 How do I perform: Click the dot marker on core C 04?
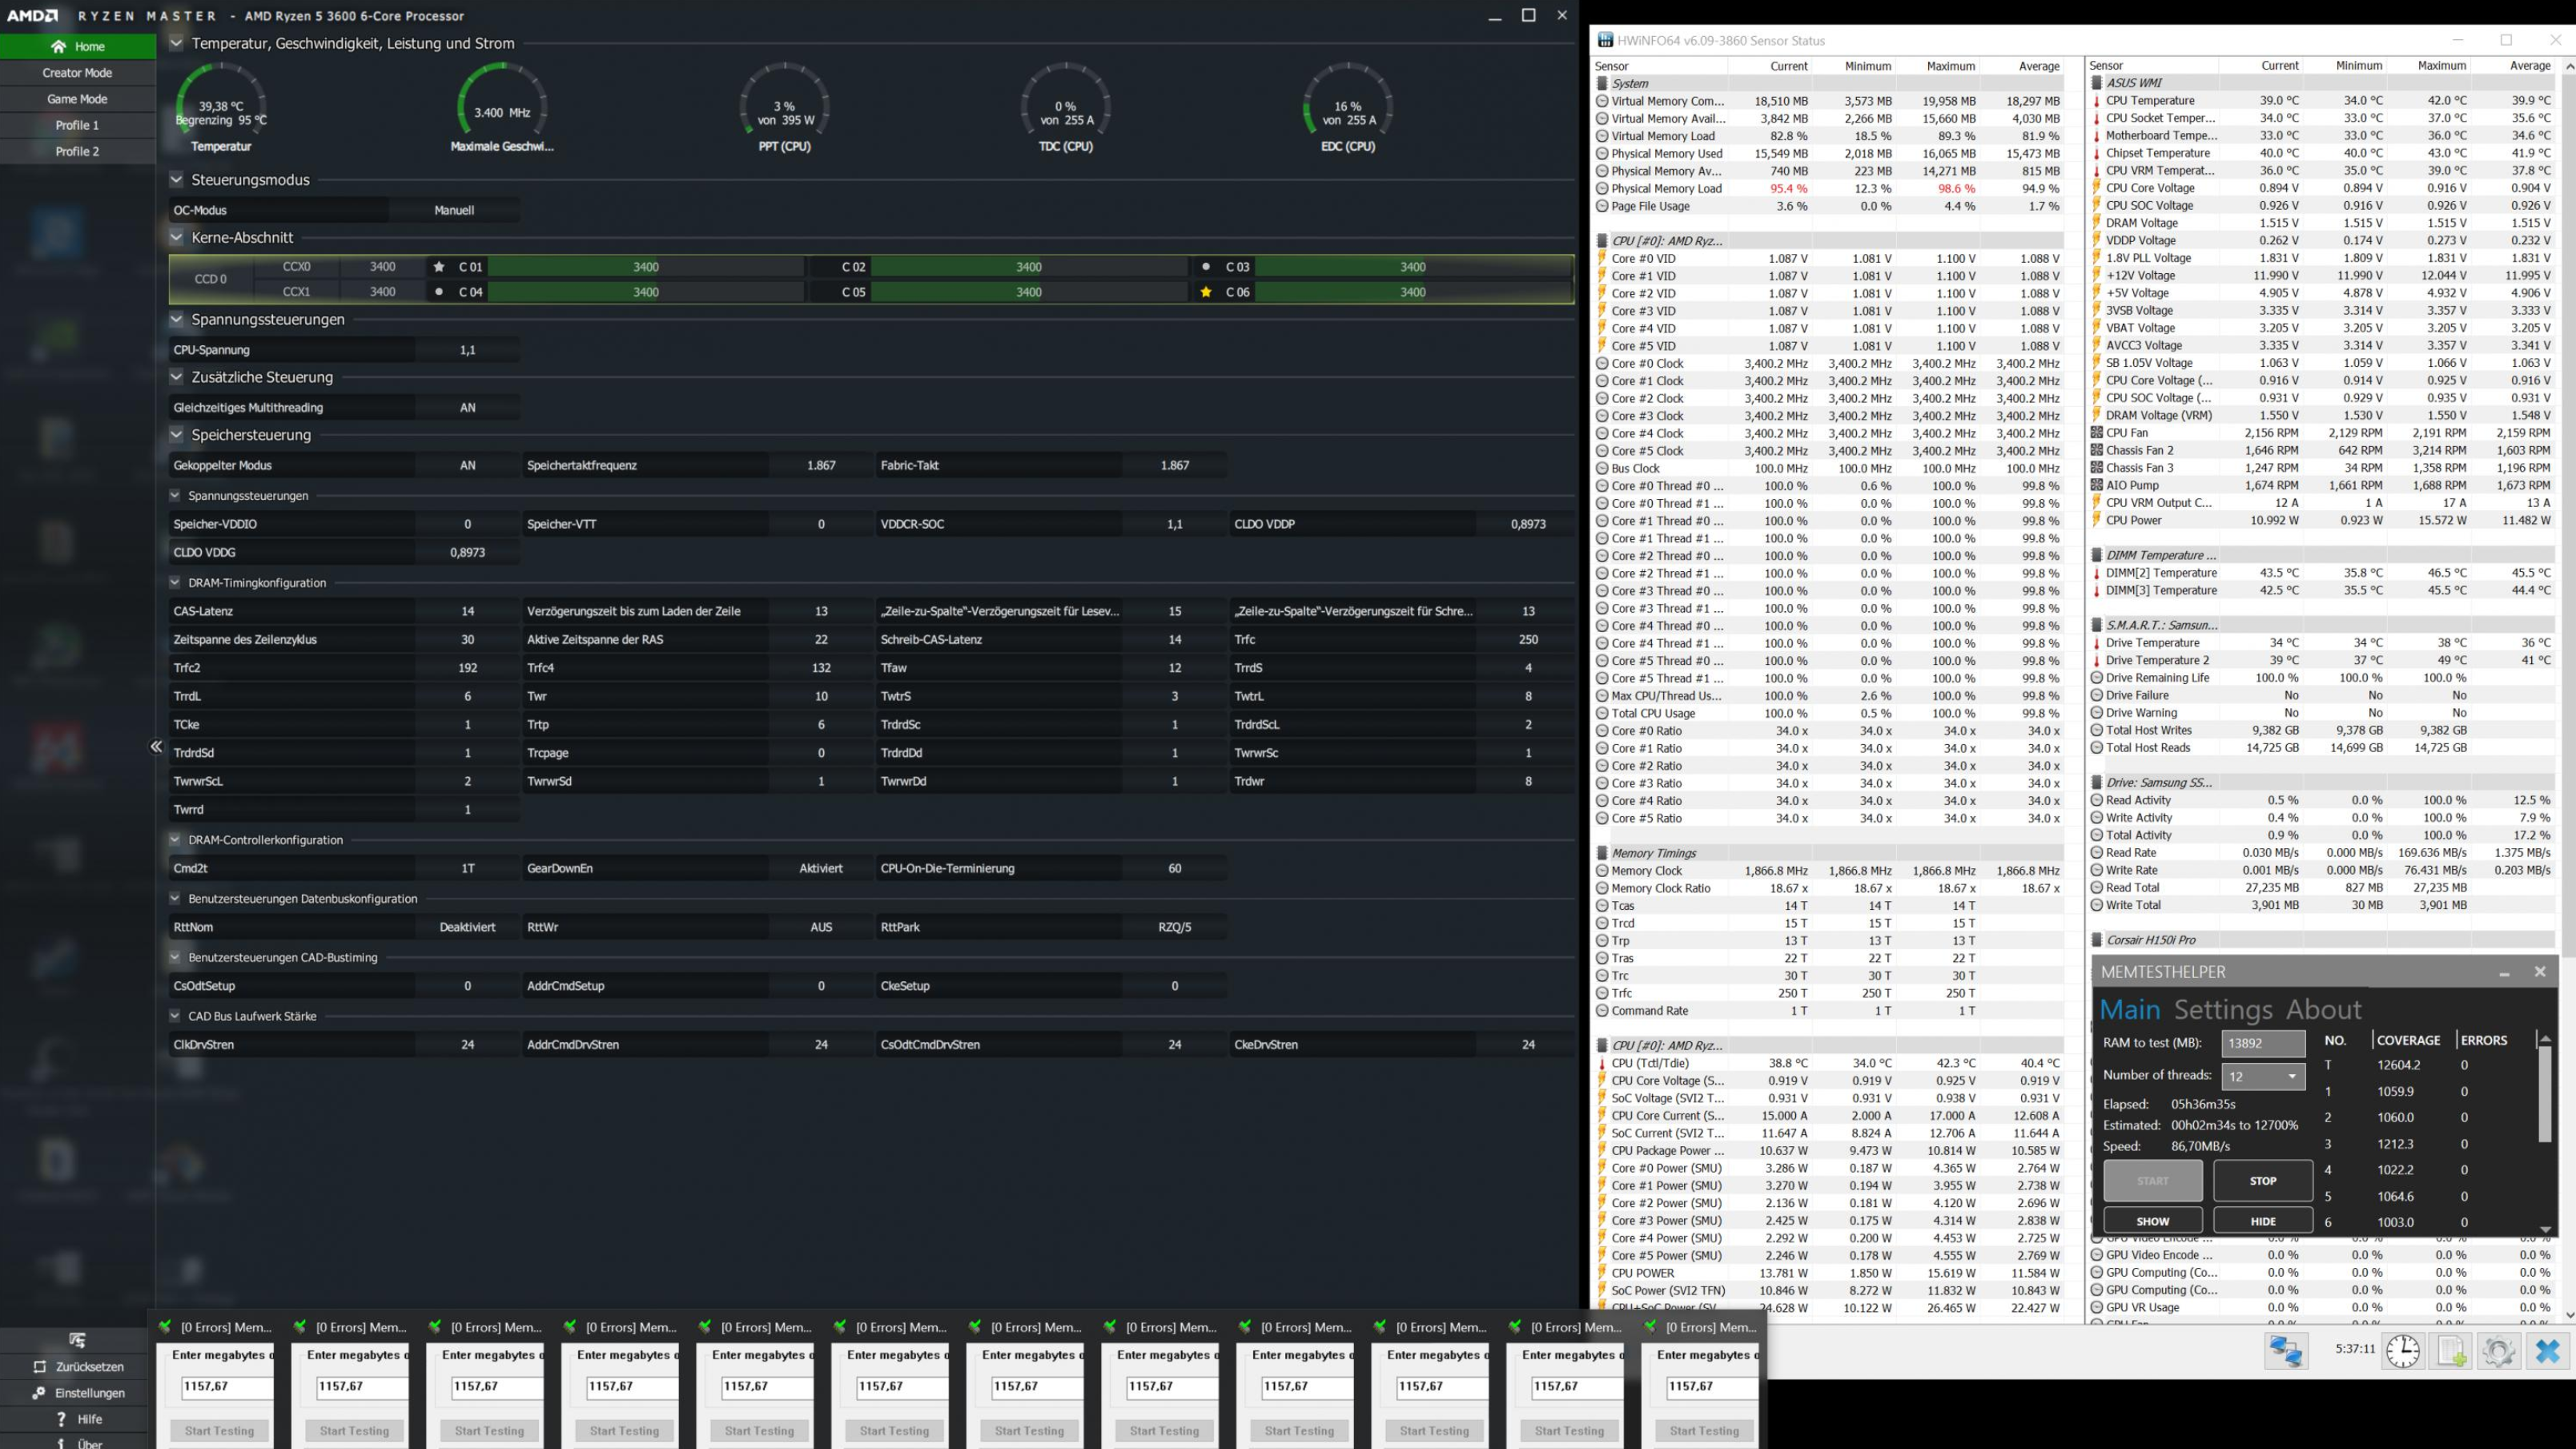[439, 292]
